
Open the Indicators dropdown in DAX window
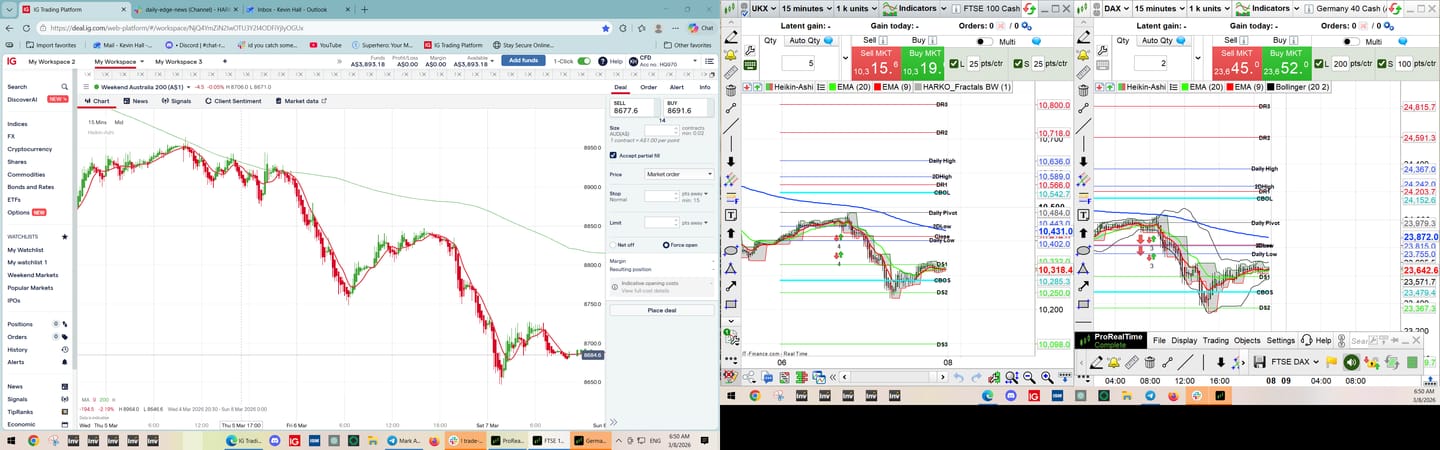(x=1267, y=9)
